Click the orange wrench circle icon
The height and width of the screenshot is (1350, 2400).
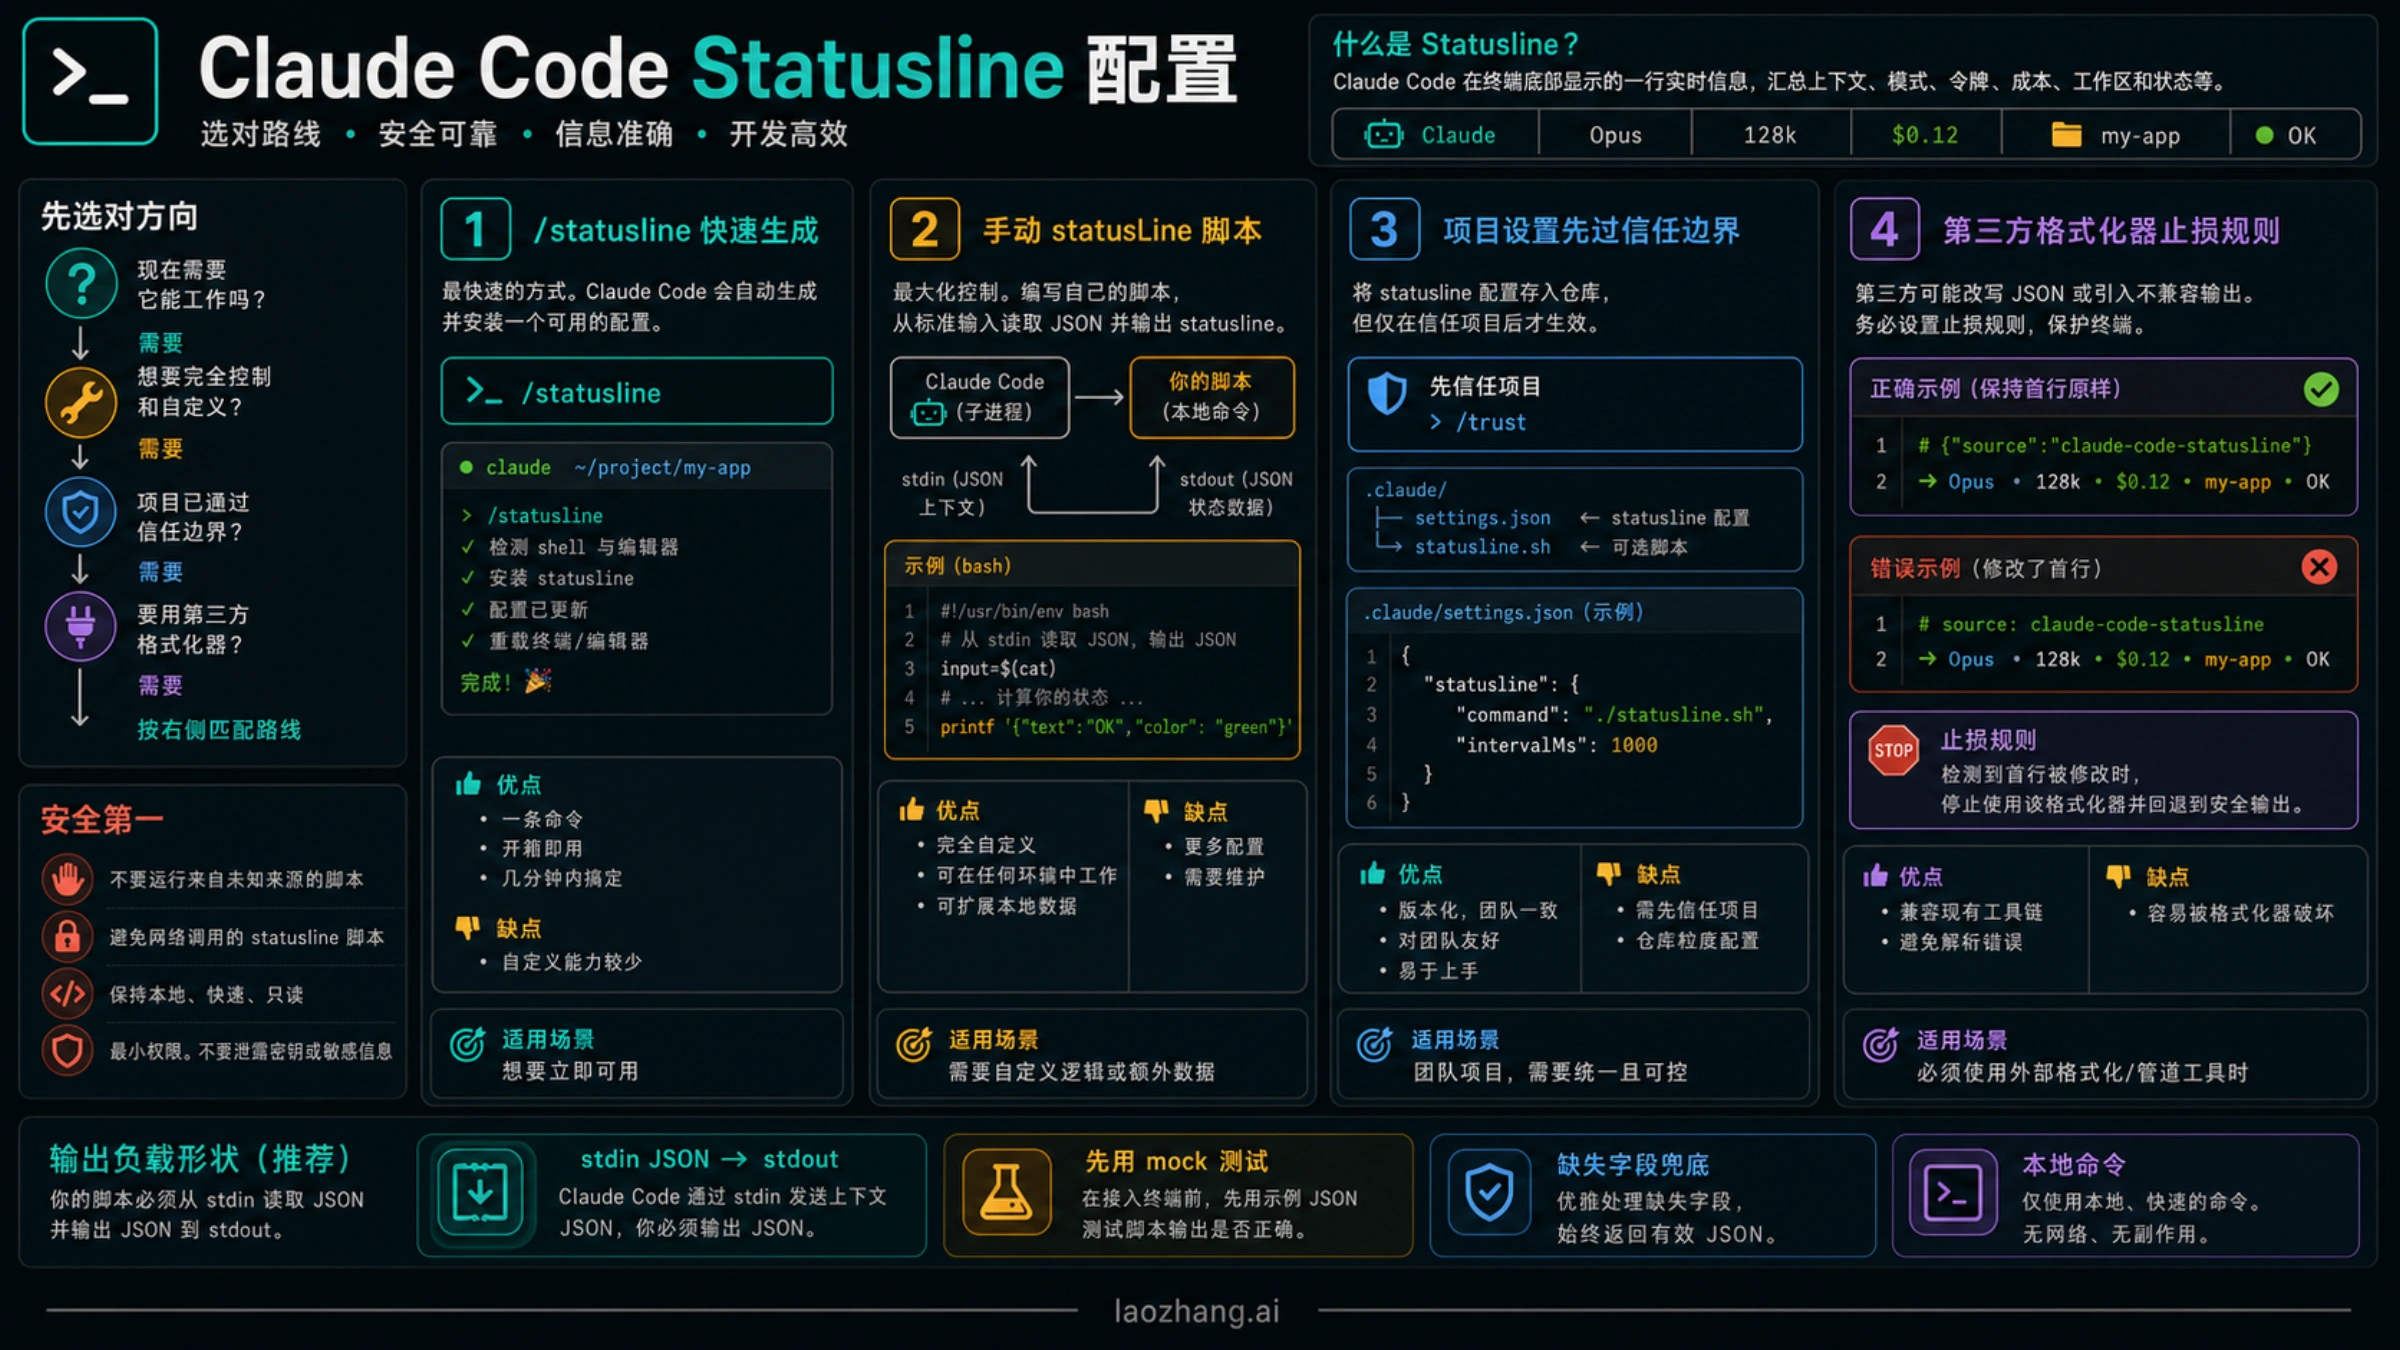[81, 403]
